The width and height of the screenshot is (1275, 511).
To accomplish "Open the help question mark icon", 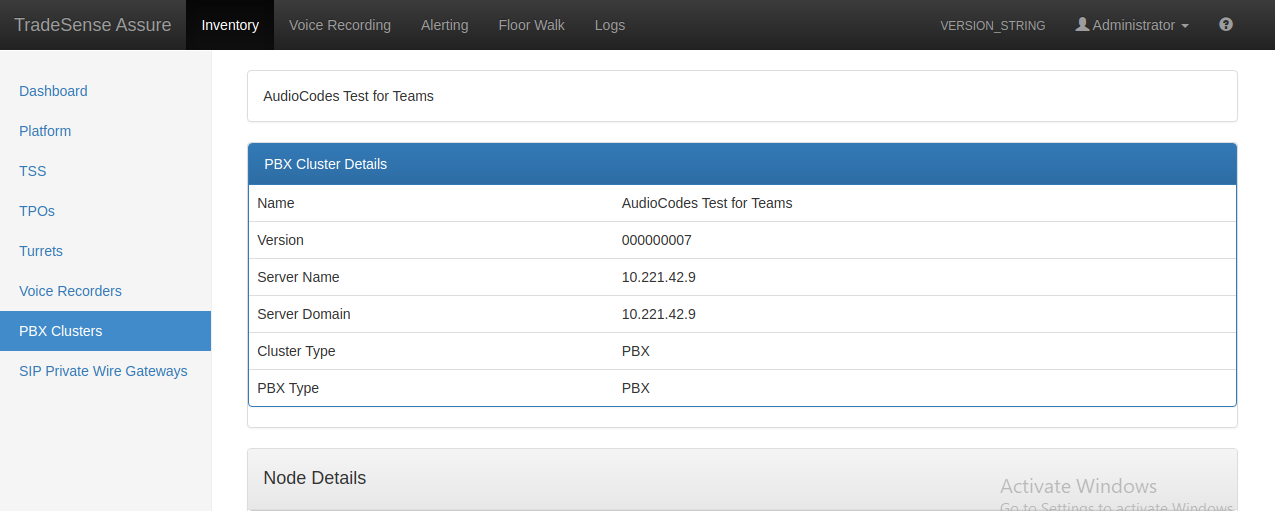I will click(1226, 25).
